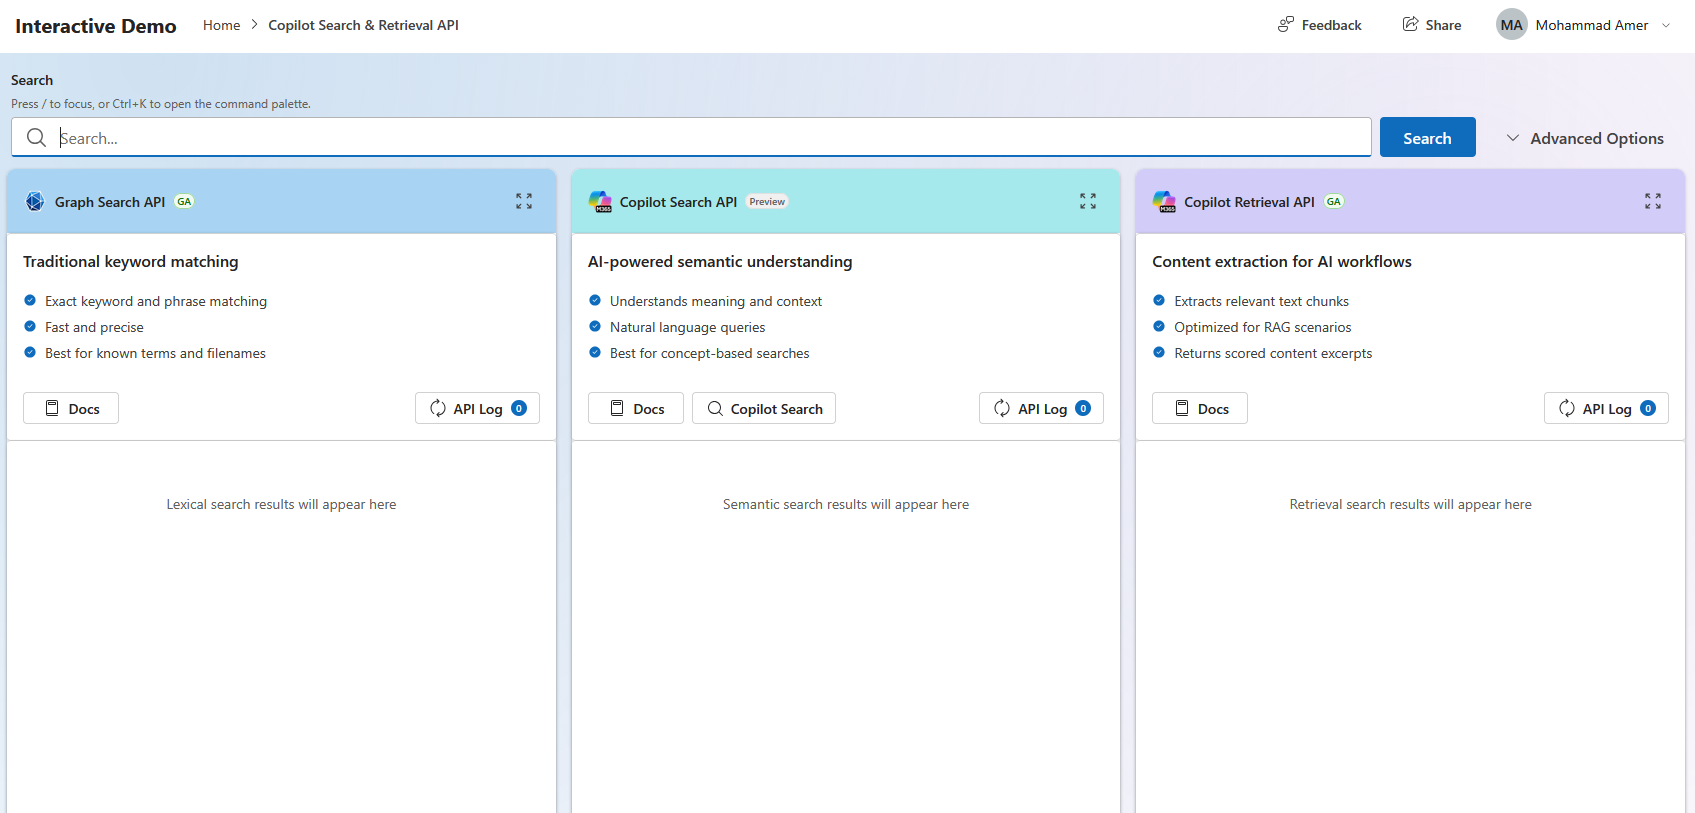Screen dimensions: 1695x813
Task: Expand the Graph Search API panel fullscreen
Action: 524,201
